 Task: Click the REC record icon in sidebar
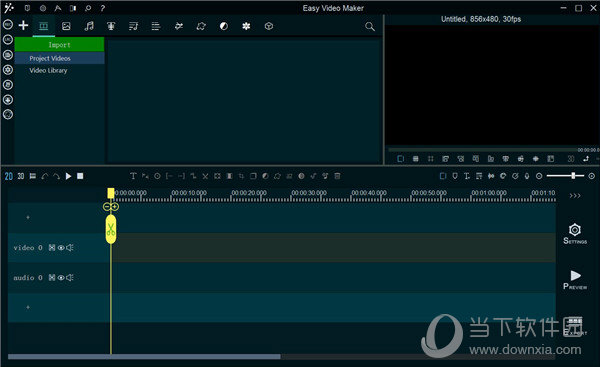pos(8,24)
